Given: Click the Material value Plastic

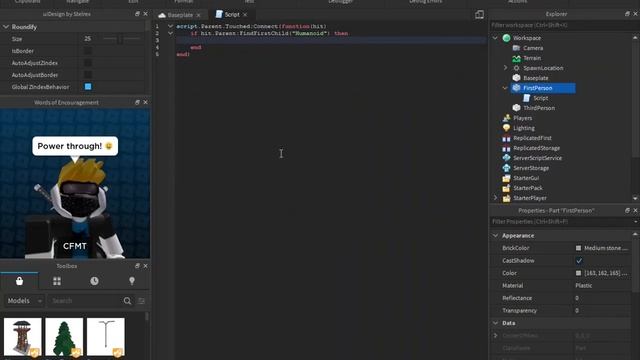Looking at the screenshot, I should 583,286.
